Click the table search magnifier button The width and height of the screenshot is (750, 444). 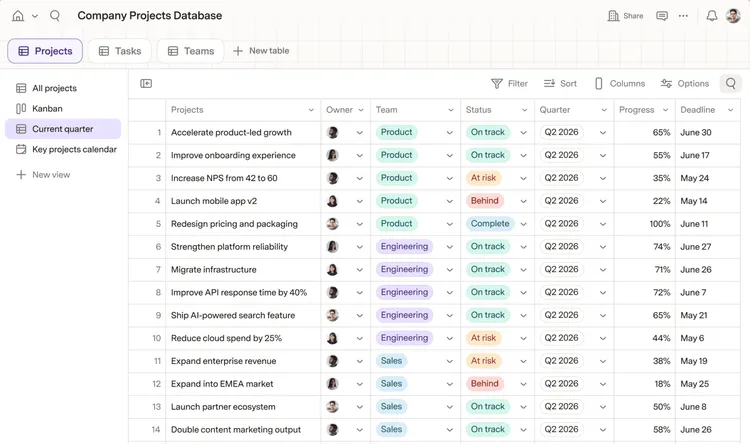(x=730, y=84)
